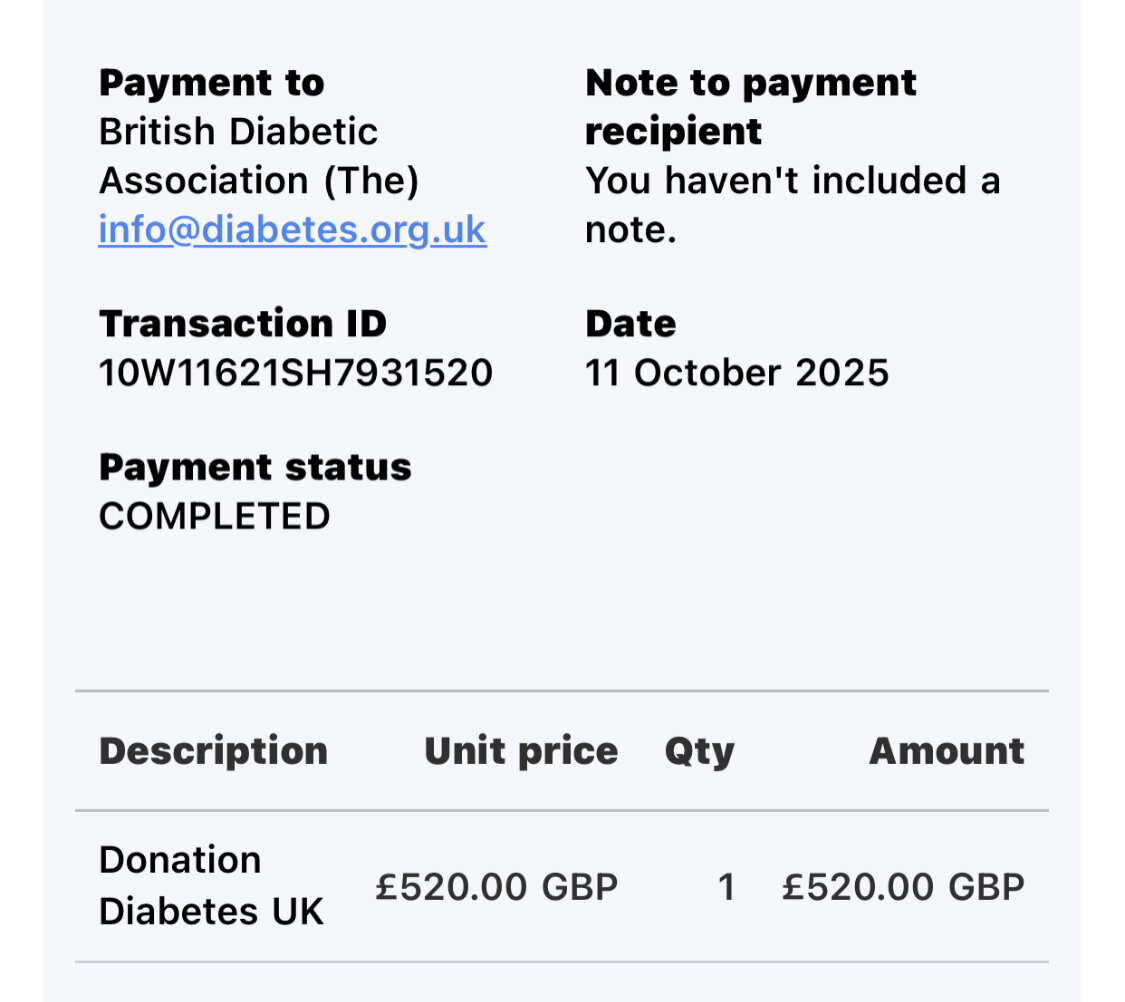Click the "Note to payment recipient" heading
The image size is (1125, 1002).
[750, 106]
